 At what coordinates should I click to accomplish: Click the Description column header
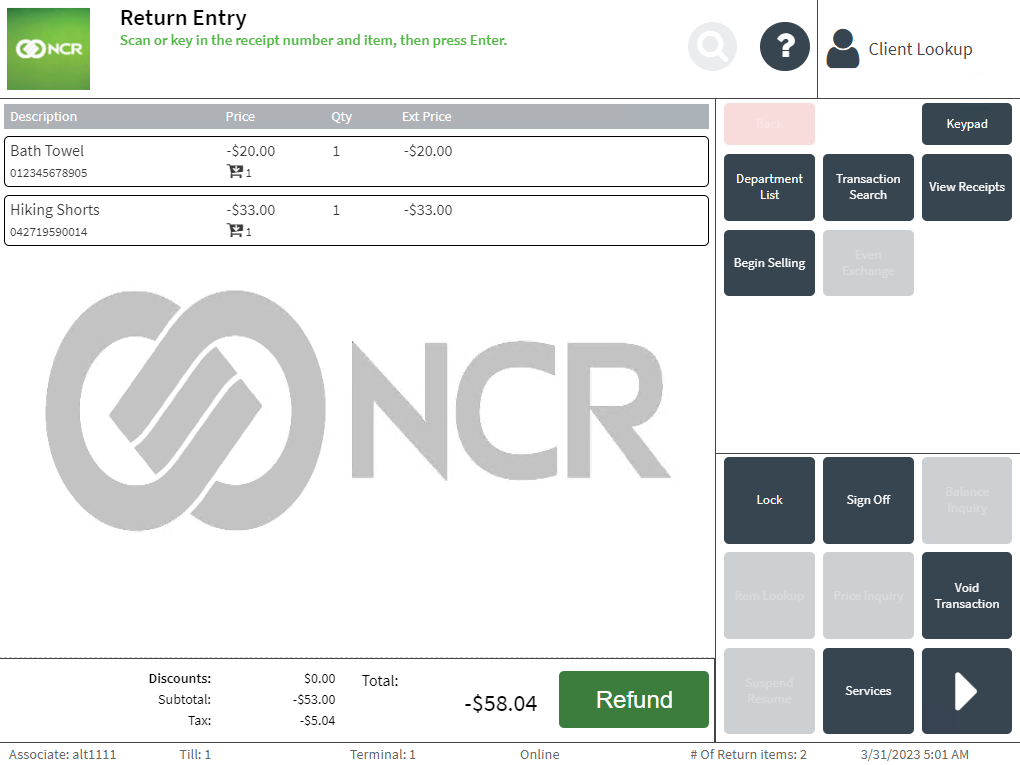44,116
